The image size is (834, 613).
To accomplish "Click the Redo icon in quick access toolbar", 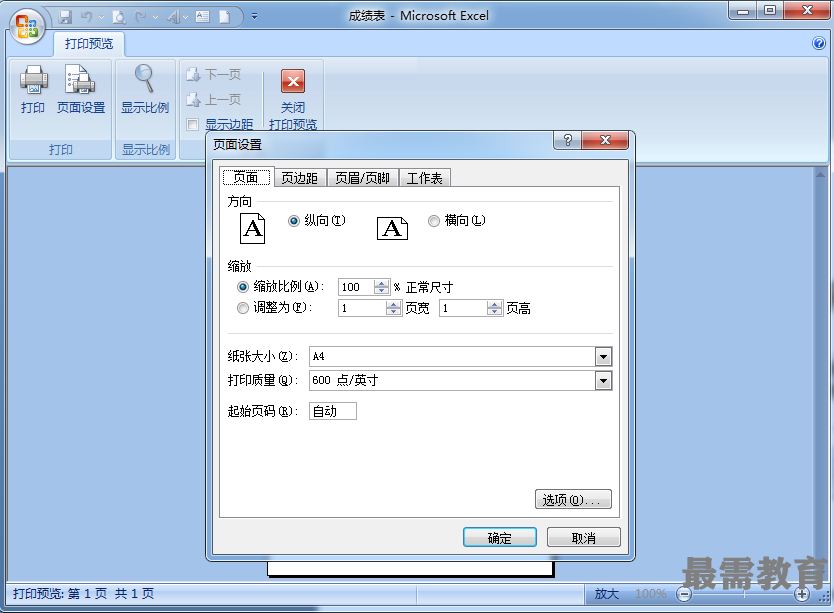I will [141, 17].
